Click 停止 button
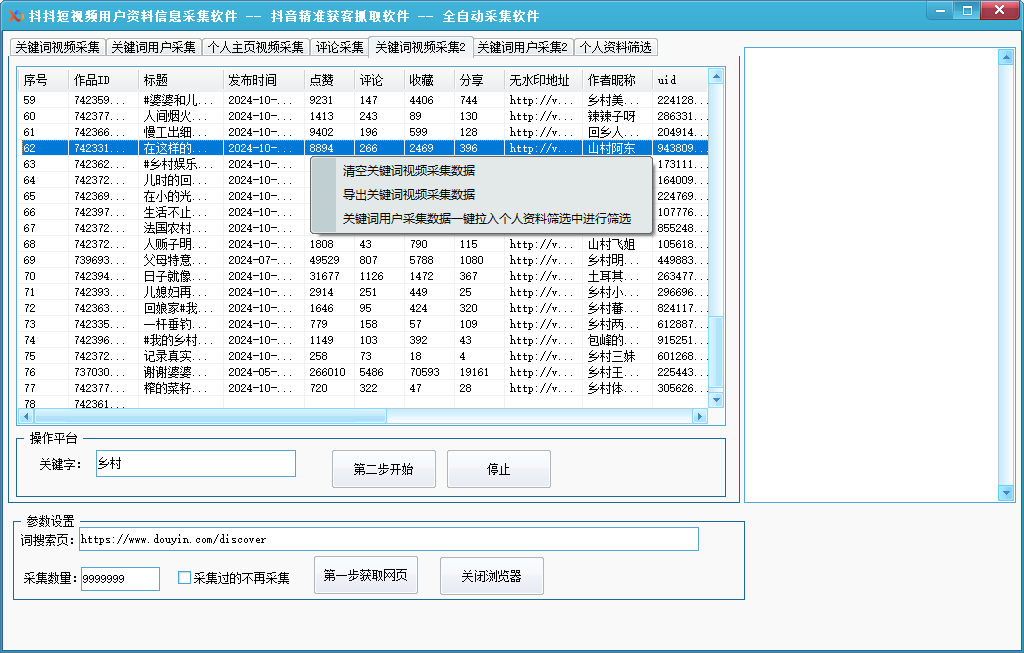Screen dimensions: 1024x653 [498, 469]
